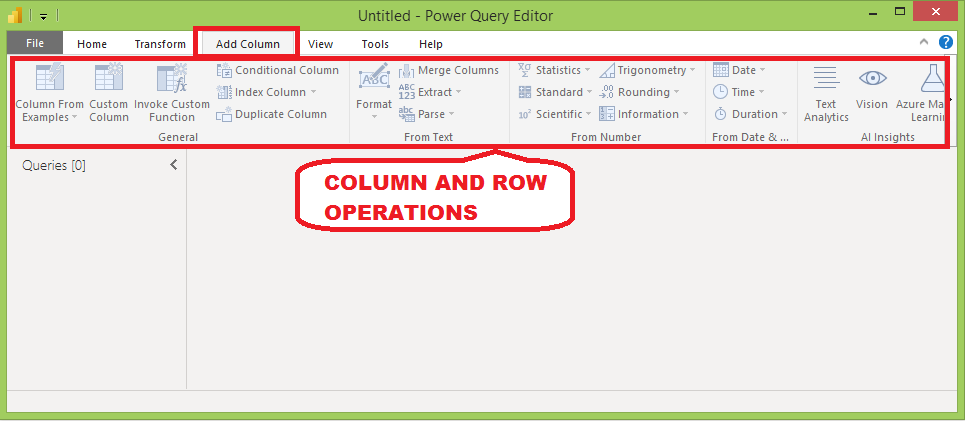
Task: Open the File menu
Action: (x=34, y=44)
